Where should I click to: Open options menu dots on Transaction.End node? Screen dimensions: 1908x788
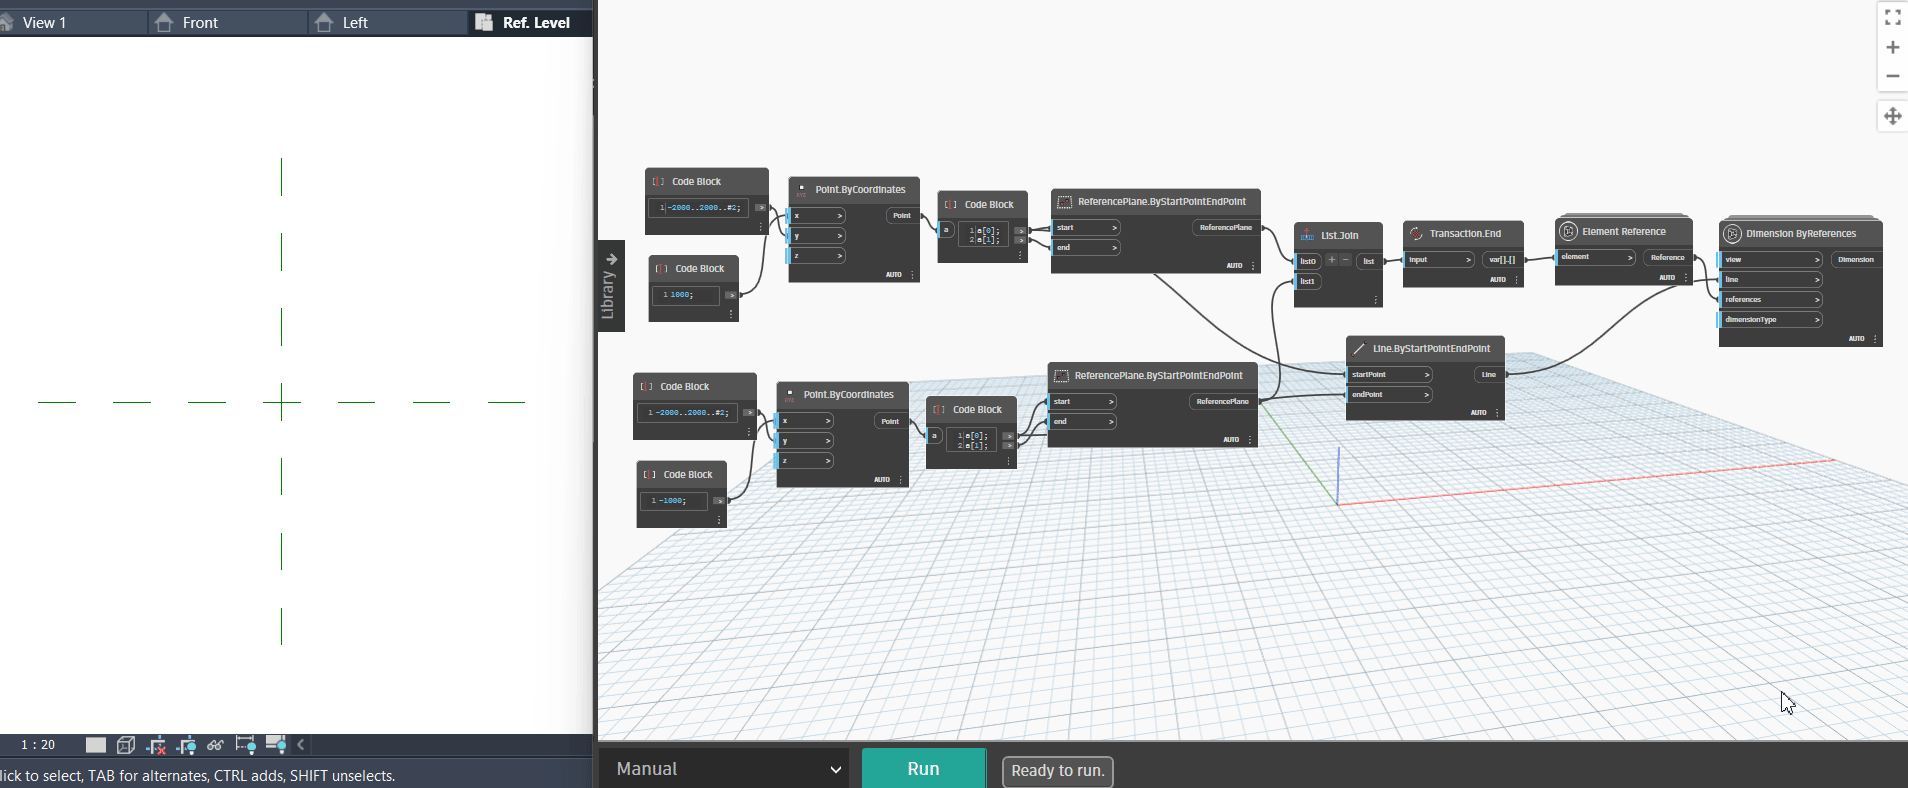(1516, 279)
